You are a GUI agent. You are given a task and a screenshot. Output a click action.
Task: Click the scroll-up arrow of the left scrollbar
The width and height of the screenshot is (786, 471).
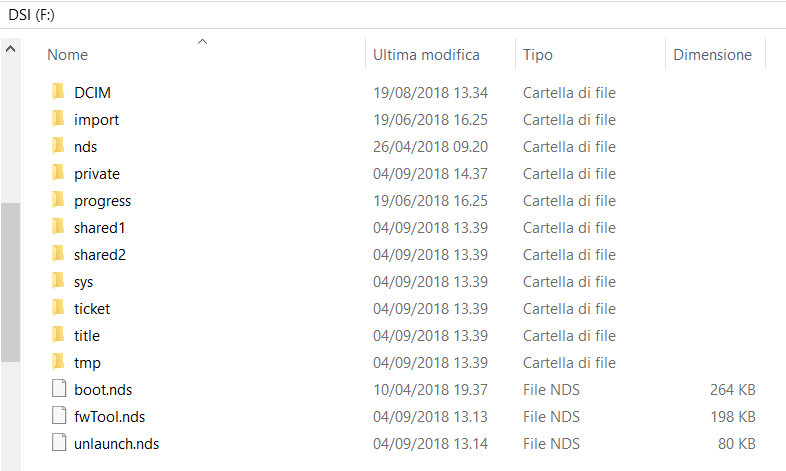(10, 49)
